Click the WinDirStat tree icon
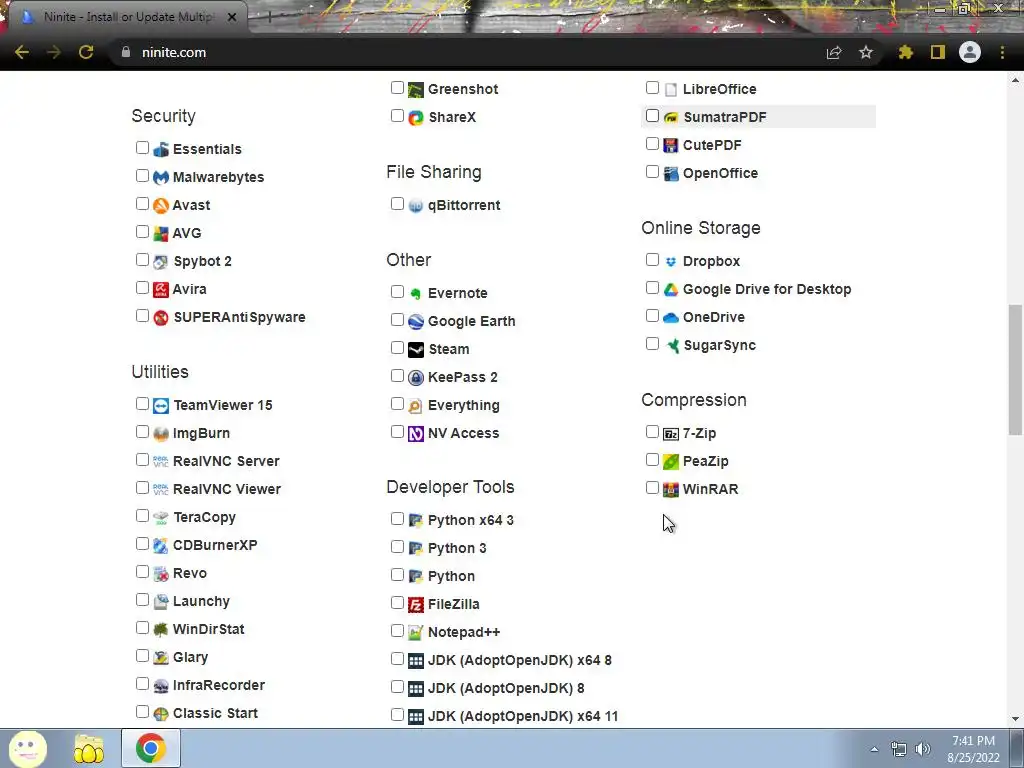 (161, 630)
